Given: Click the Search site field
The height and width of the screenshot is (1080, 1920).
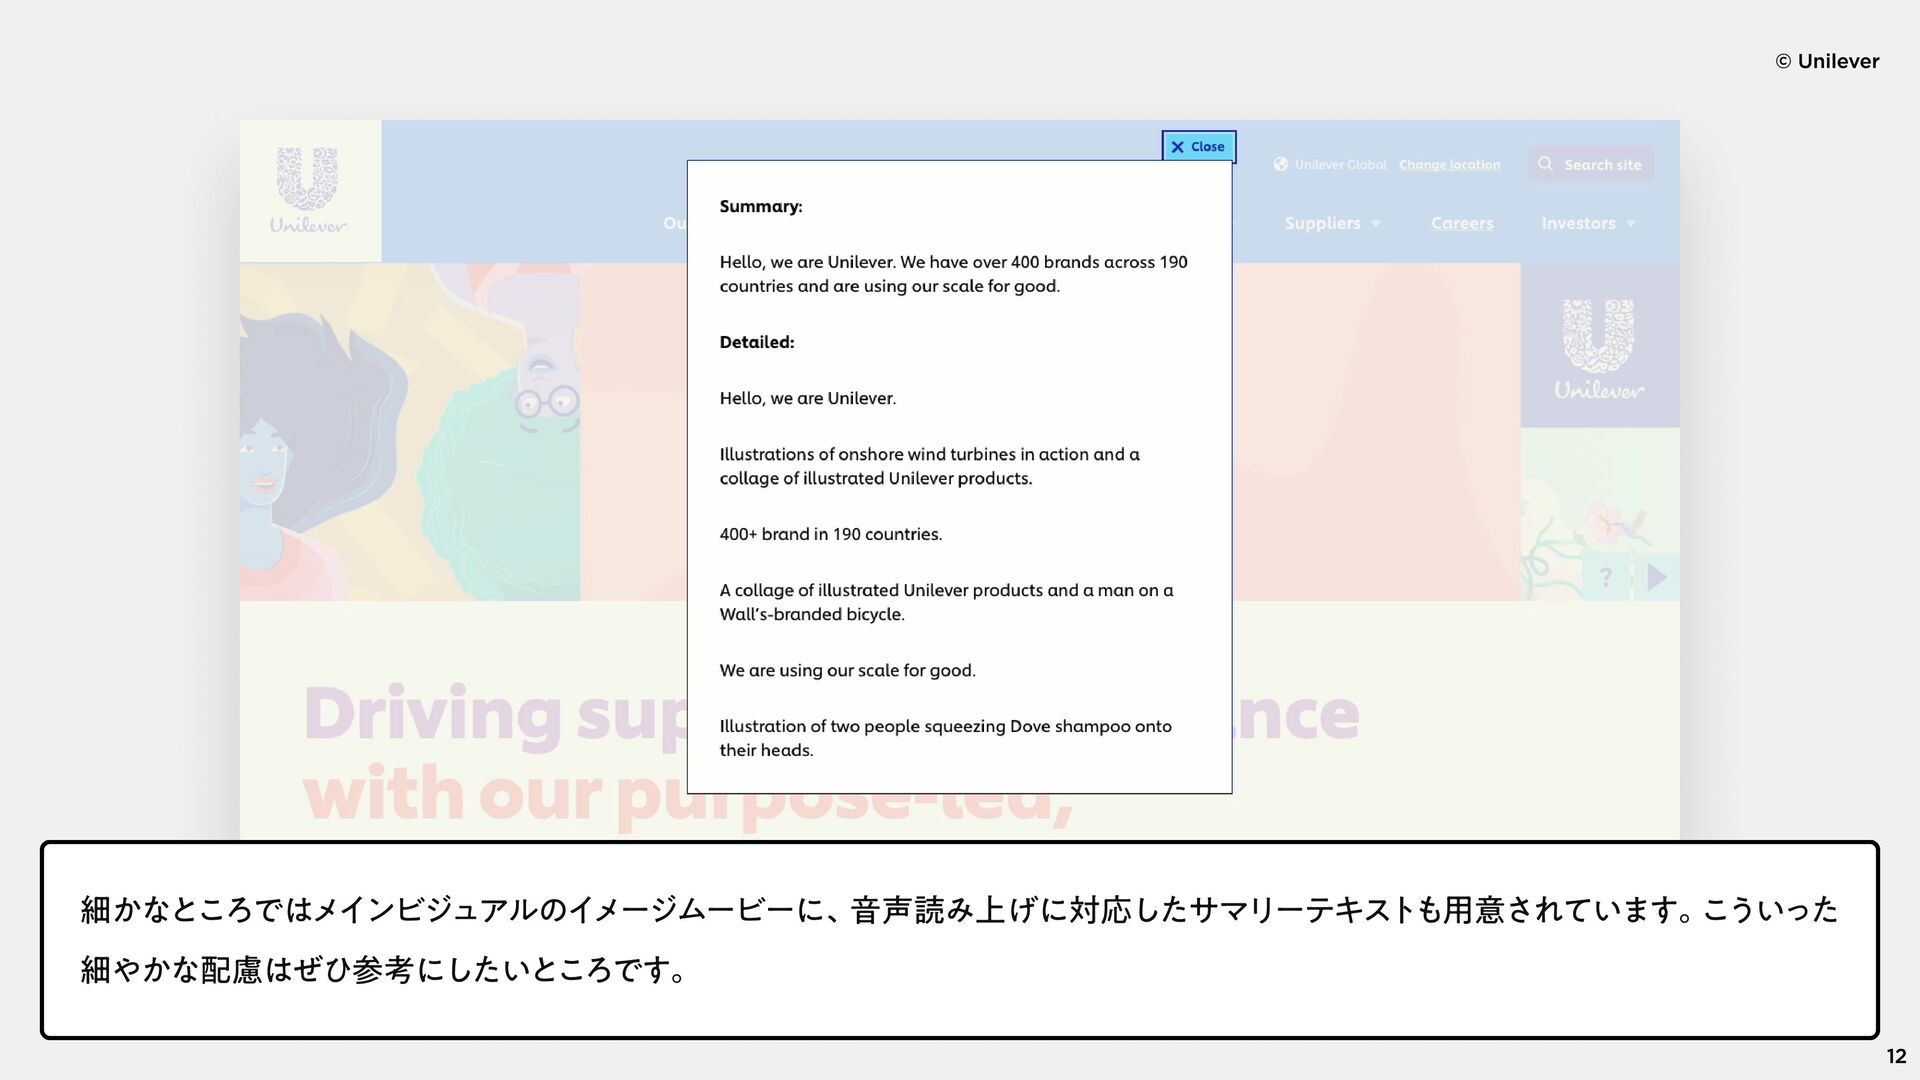Looking at the screenshot, I should pyautogui.click(x=1590, y=164).
